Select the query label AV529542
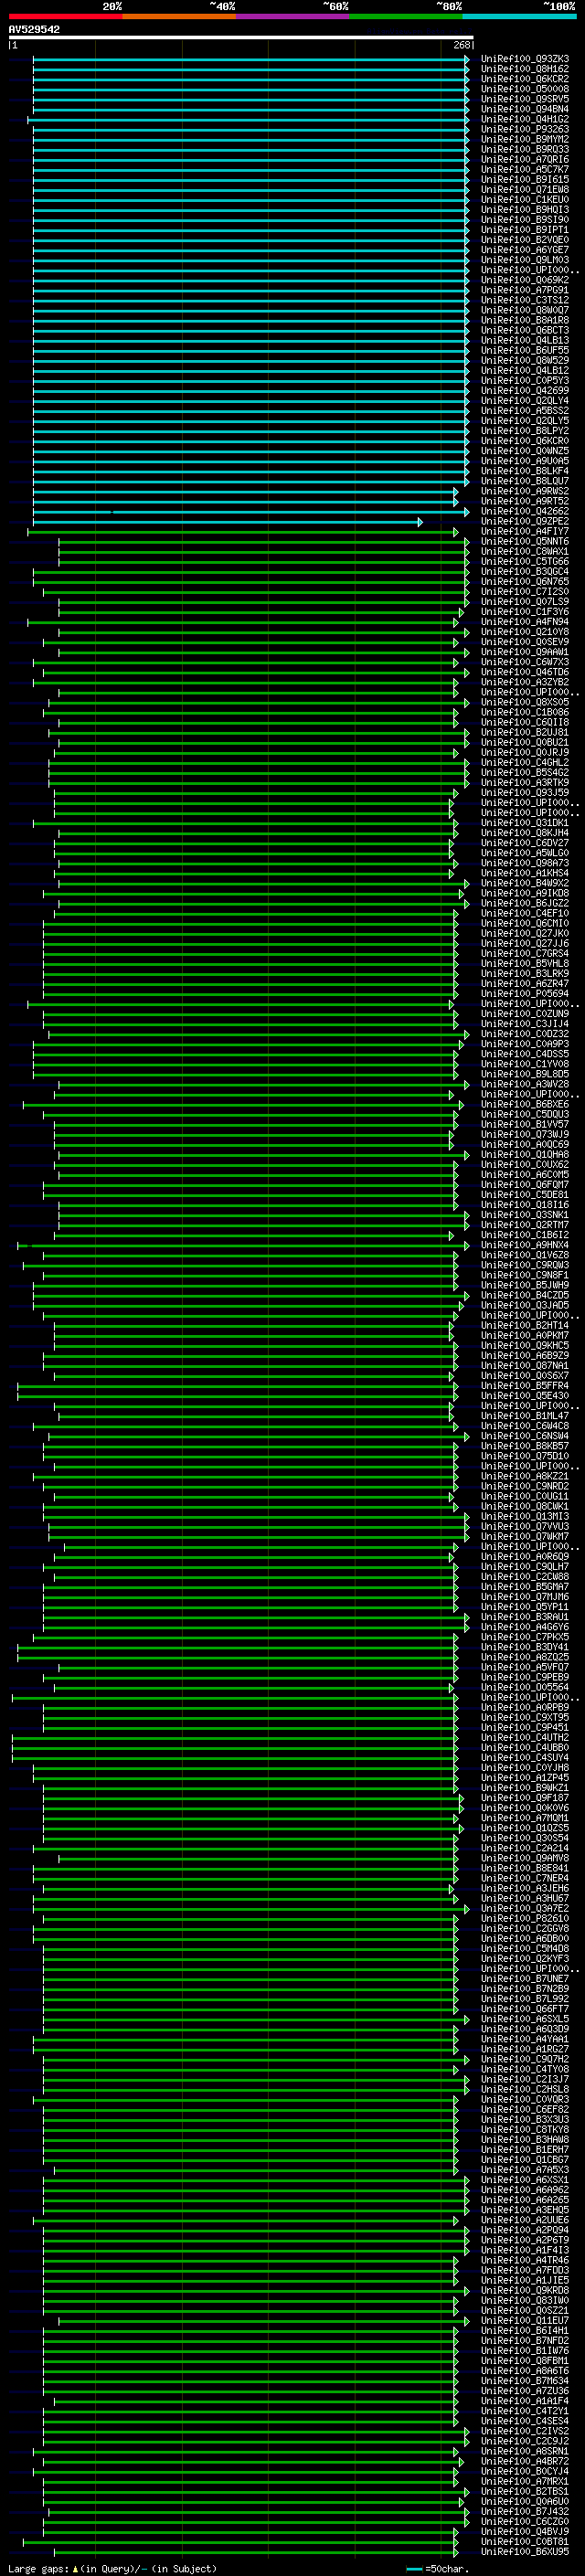 pyautogui.click(x=34, y=29)
